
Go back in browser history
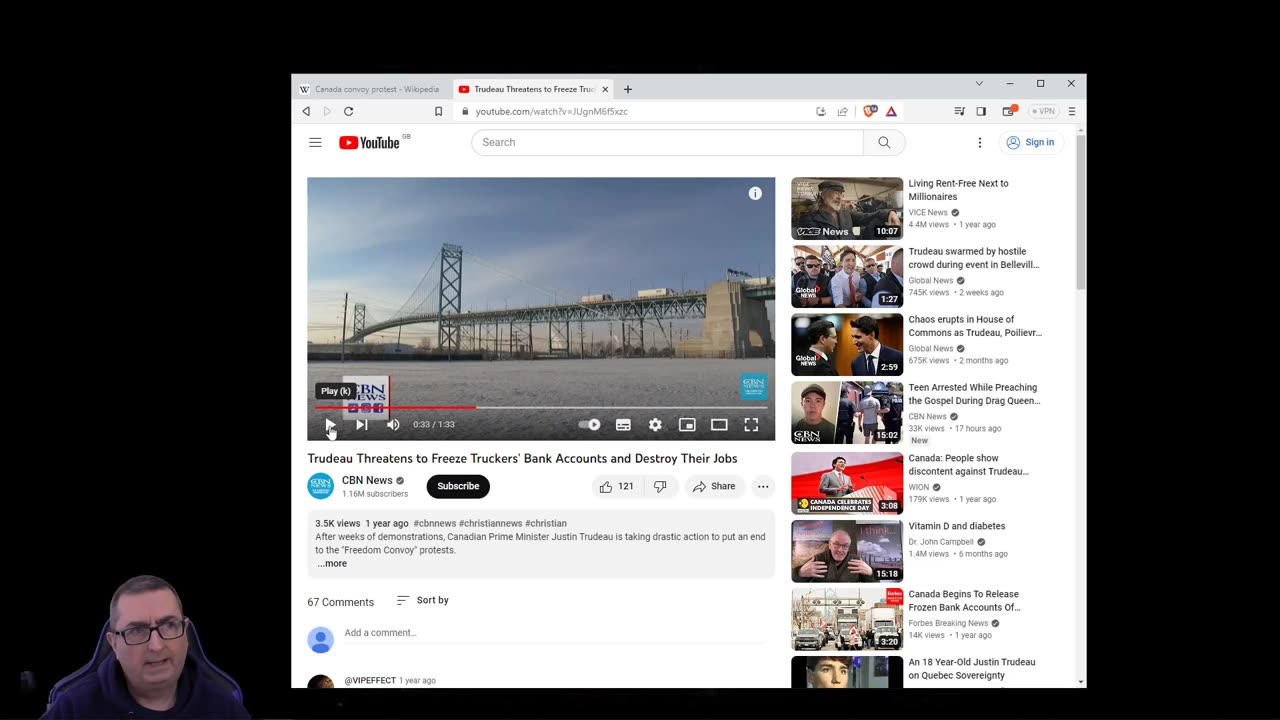click(x=306, y=111)
